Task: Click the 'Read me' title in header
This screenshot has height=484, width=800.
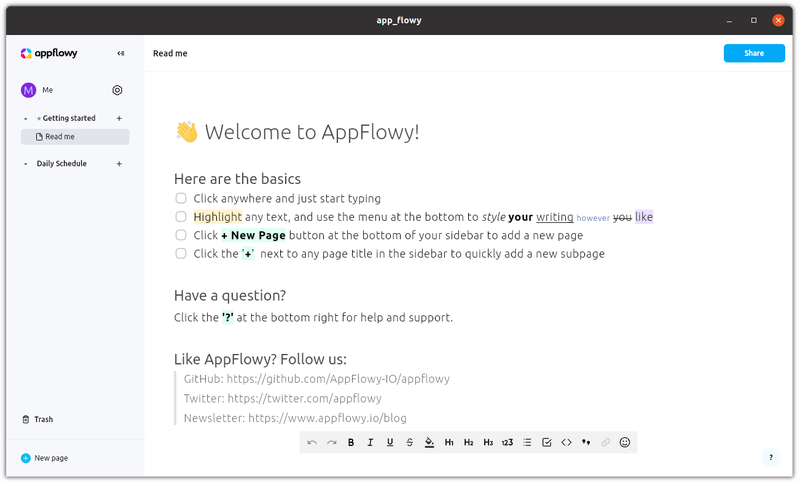Action: [x=170, y=54]
